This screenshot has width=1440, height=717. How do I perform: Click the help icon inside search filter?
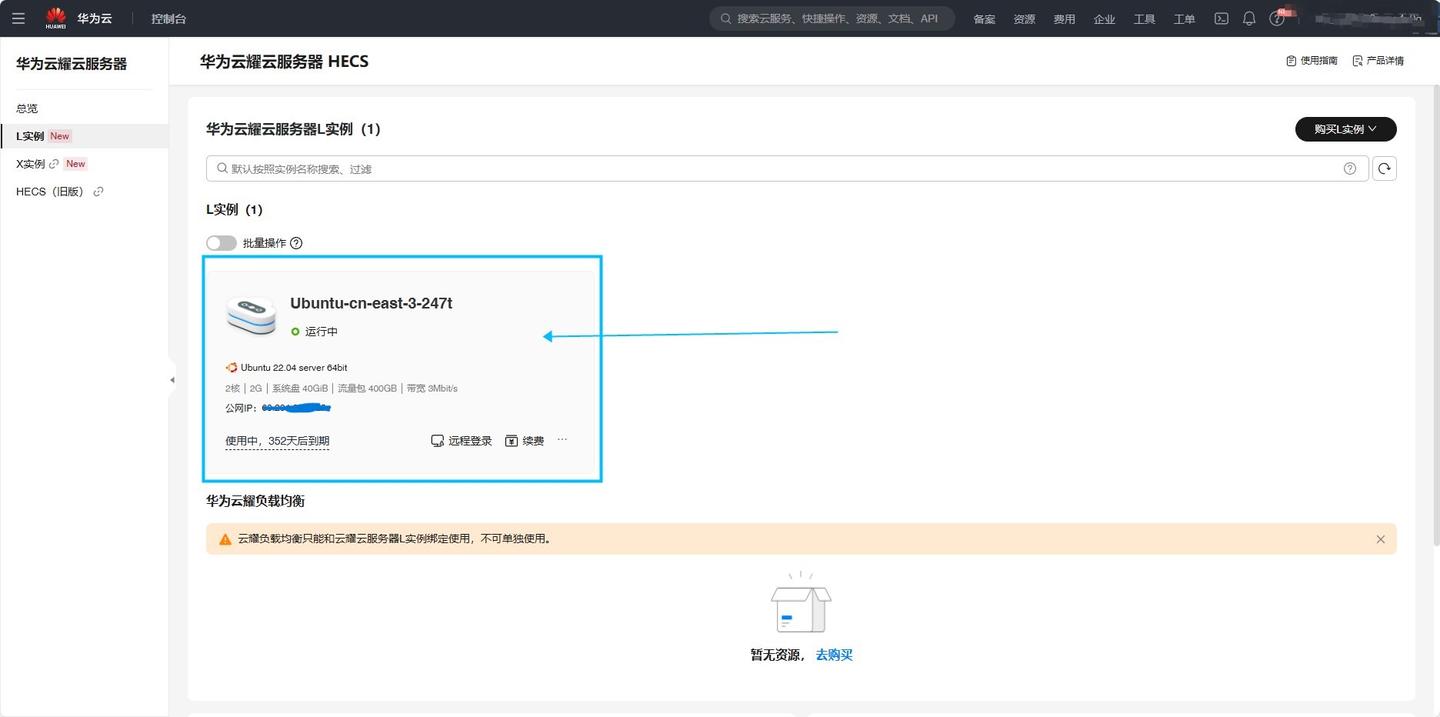pyautogui.click(x=1350, y=169)
